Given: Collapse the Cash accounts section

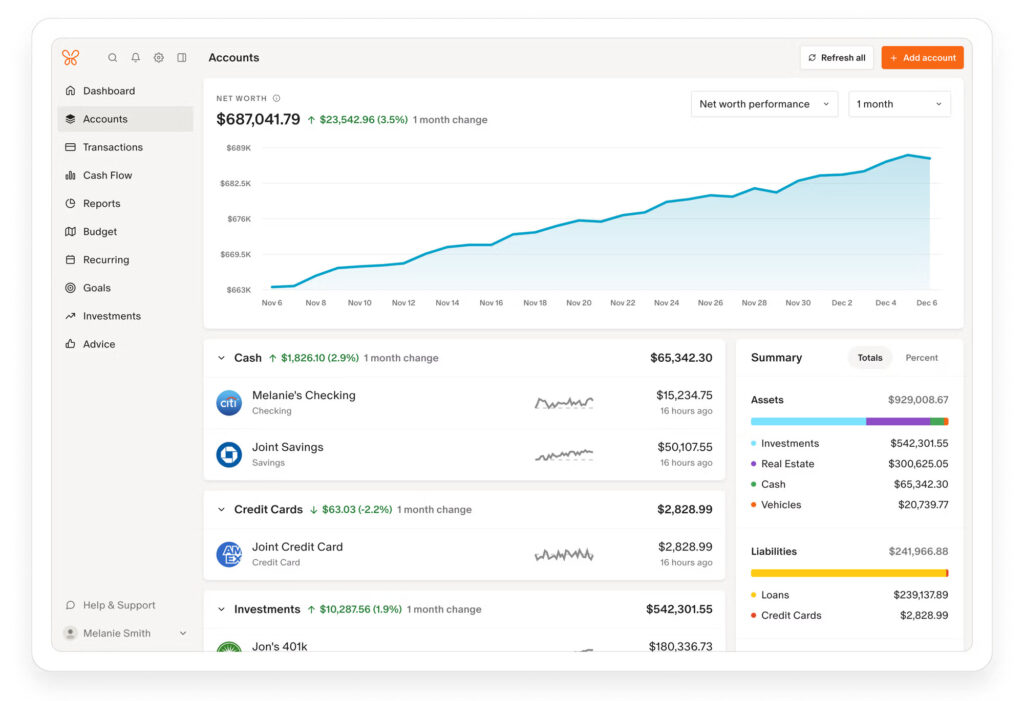Looking at the screenshot, I should (222, 358).
